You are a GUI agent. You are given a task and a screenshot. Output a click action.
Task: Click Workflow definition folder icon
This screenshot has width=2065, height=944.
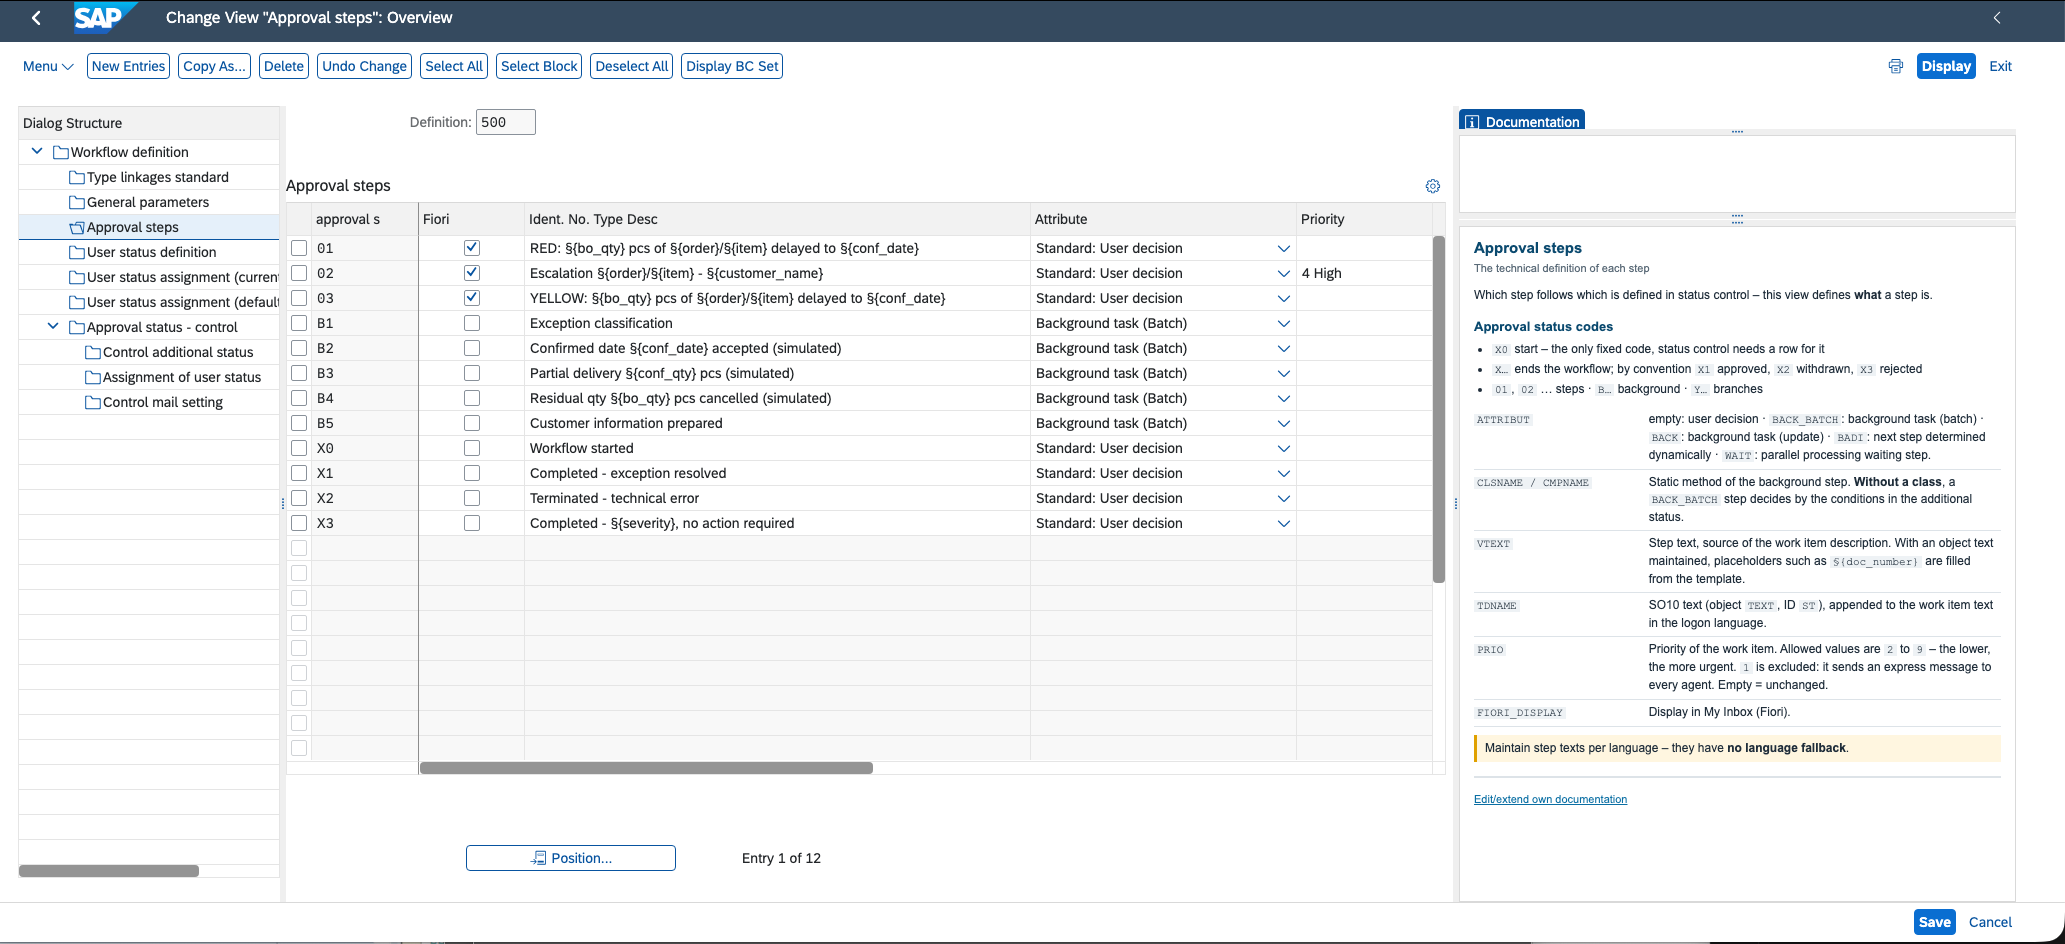coord(61,152)
